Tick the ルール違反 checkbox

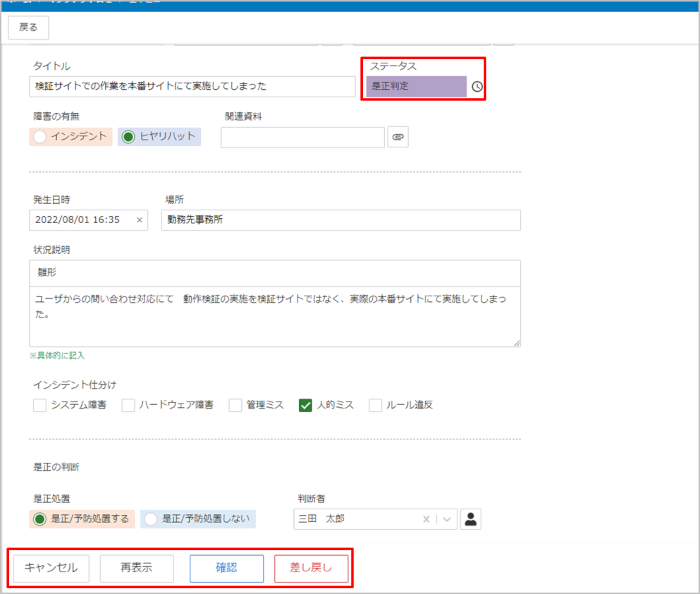click(x=375, y=405)
